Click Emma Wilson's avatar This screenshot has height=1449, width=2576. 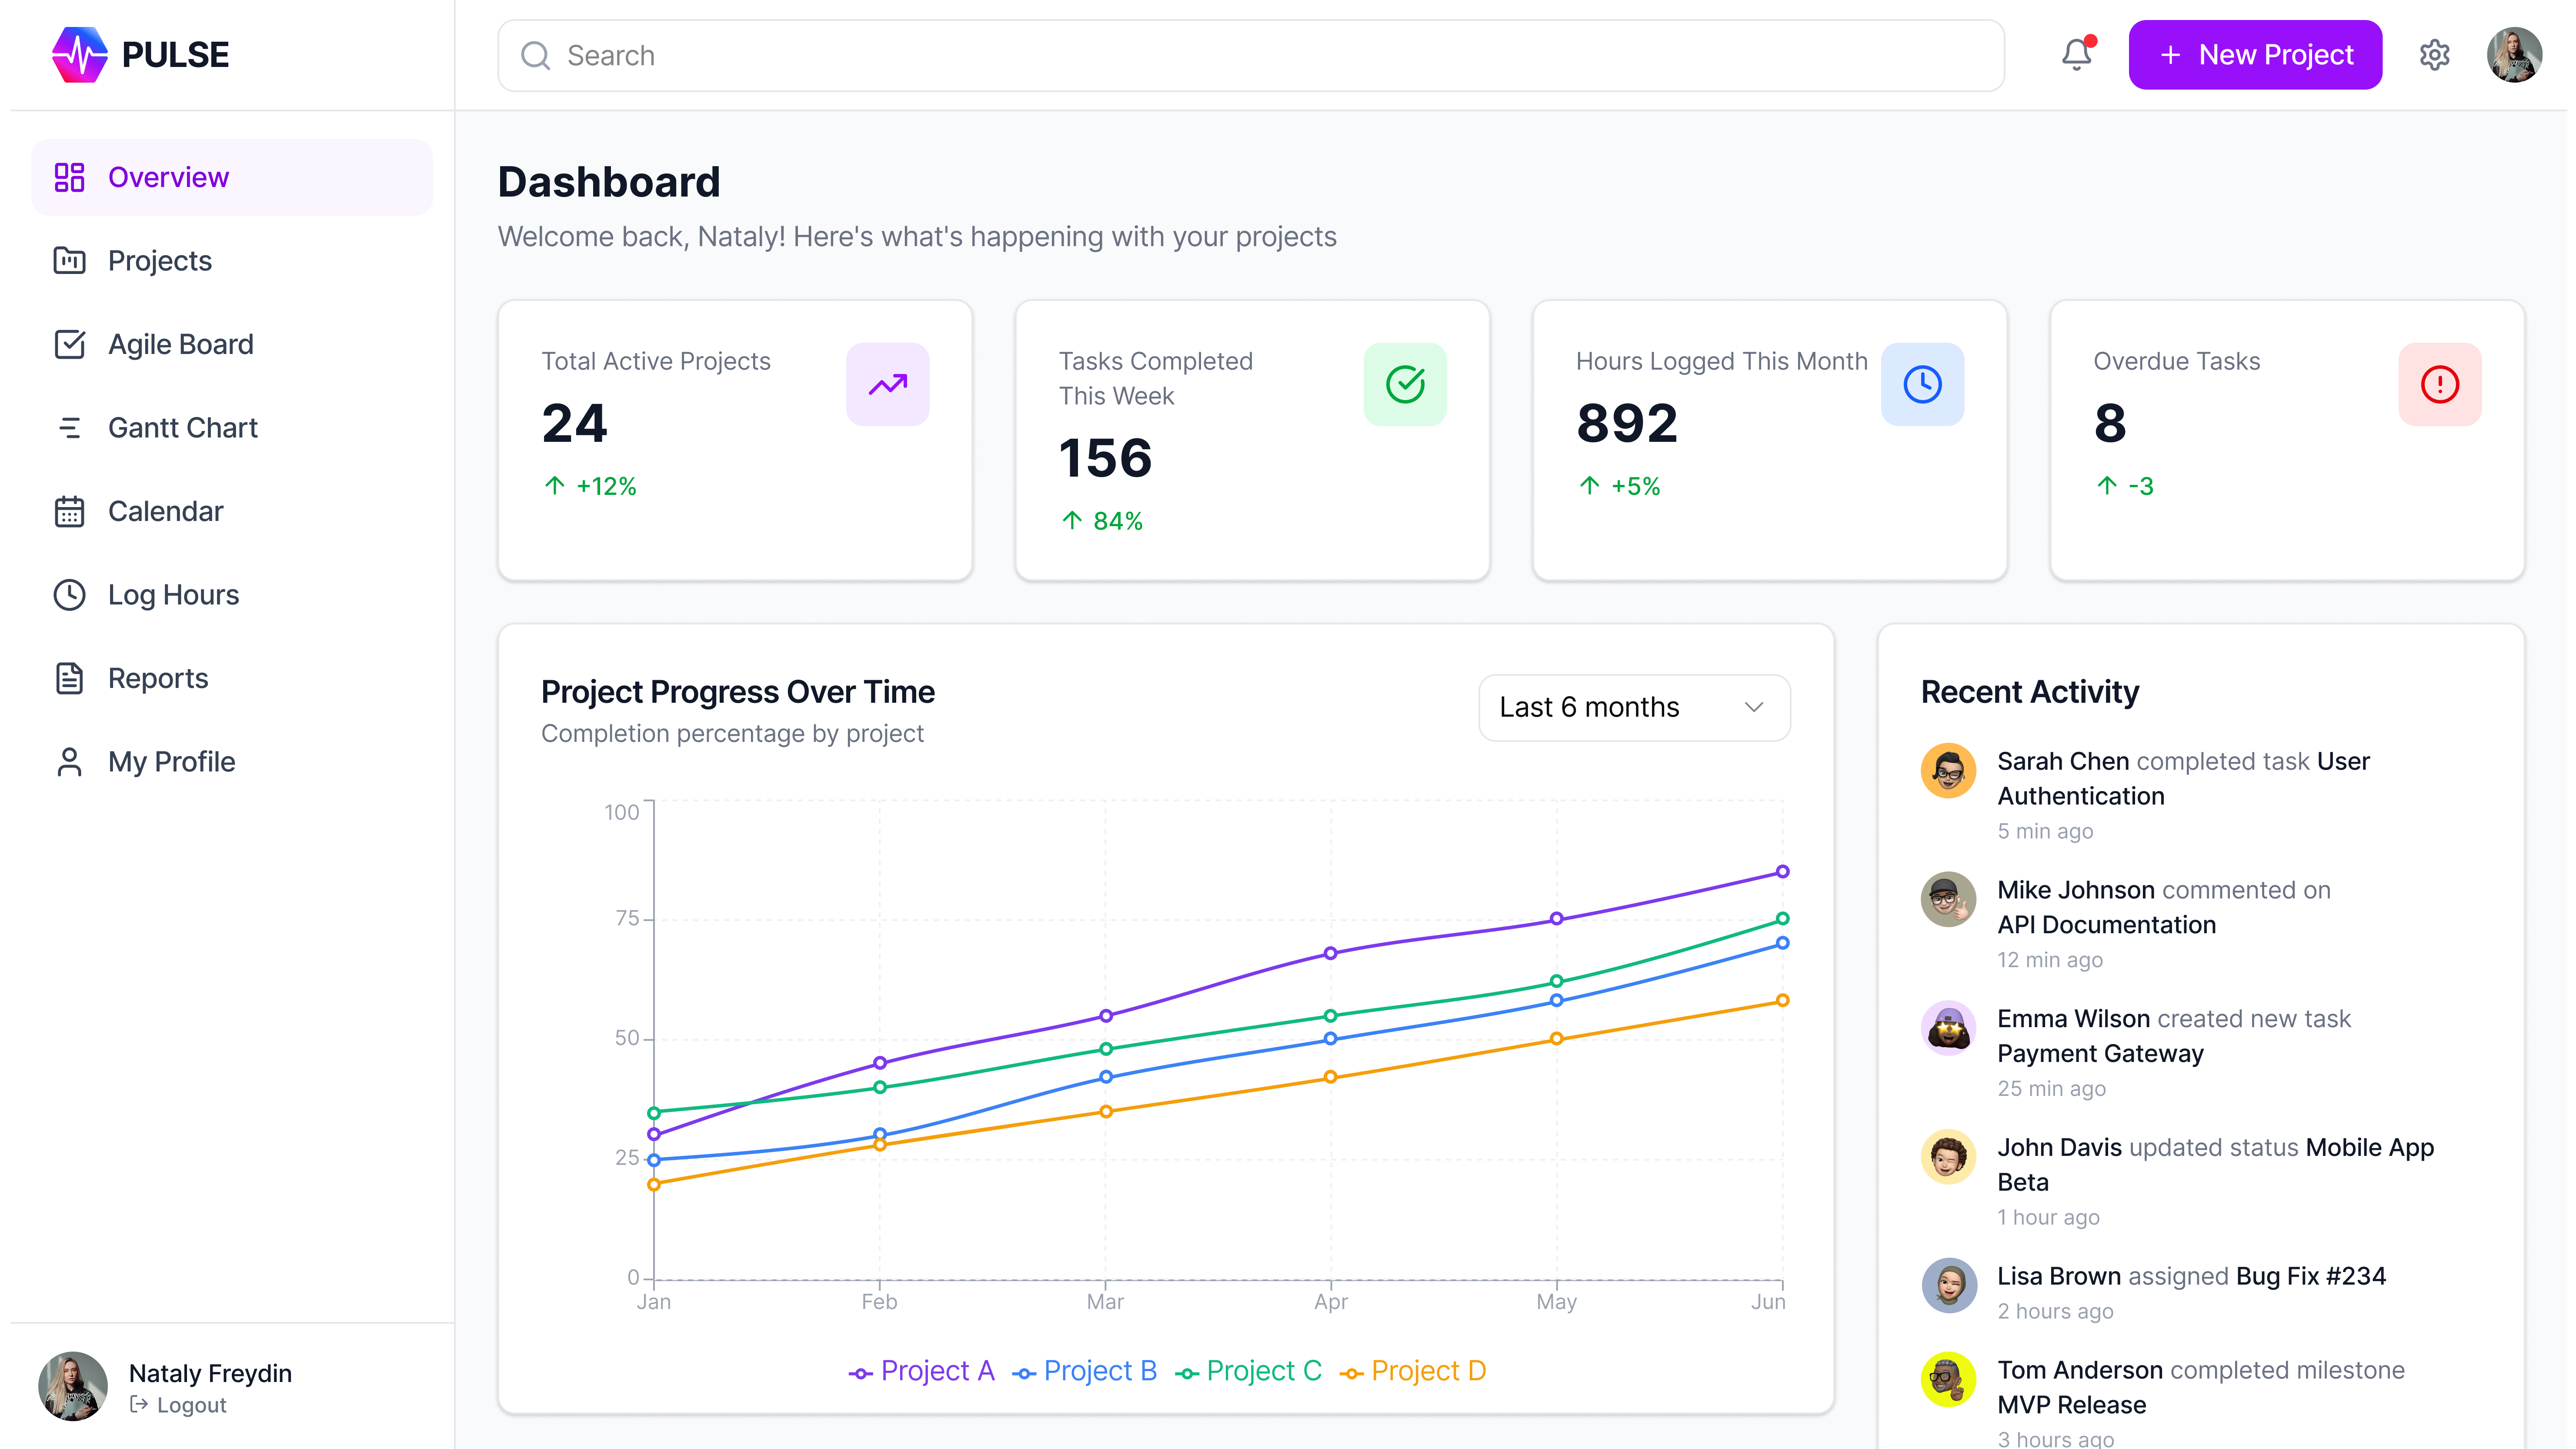[x=1948, y=1027]
